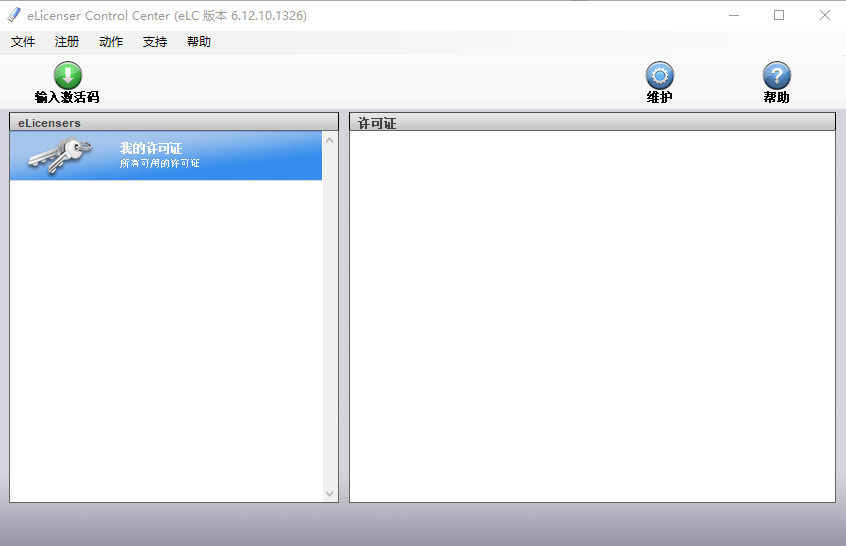Click the blue question mark Help icon
The image size is (846, 546).
[x=776, y=76]
